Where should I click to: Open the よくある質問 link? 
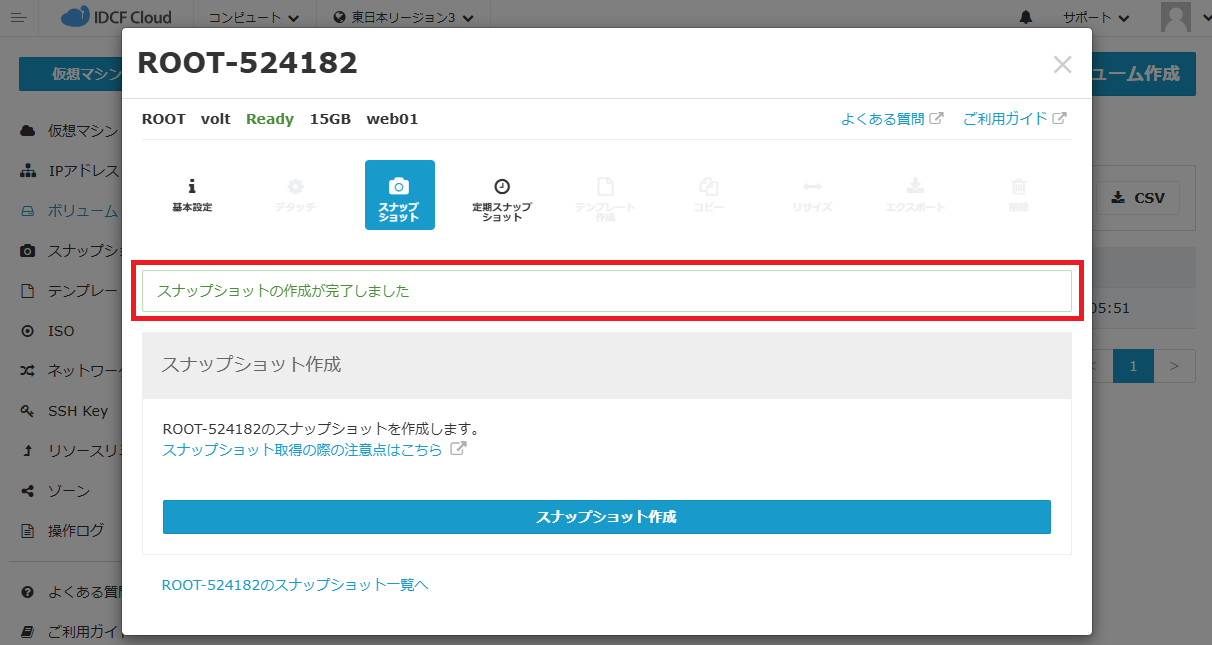tap(891, 119)
